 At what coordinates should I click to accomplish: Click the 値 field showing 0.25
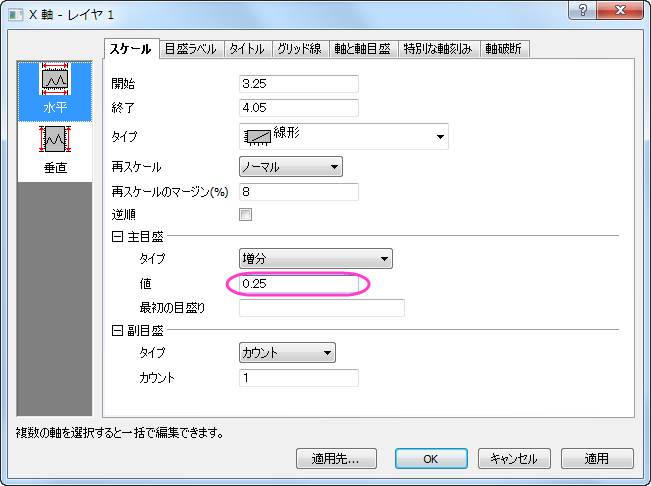299,284
